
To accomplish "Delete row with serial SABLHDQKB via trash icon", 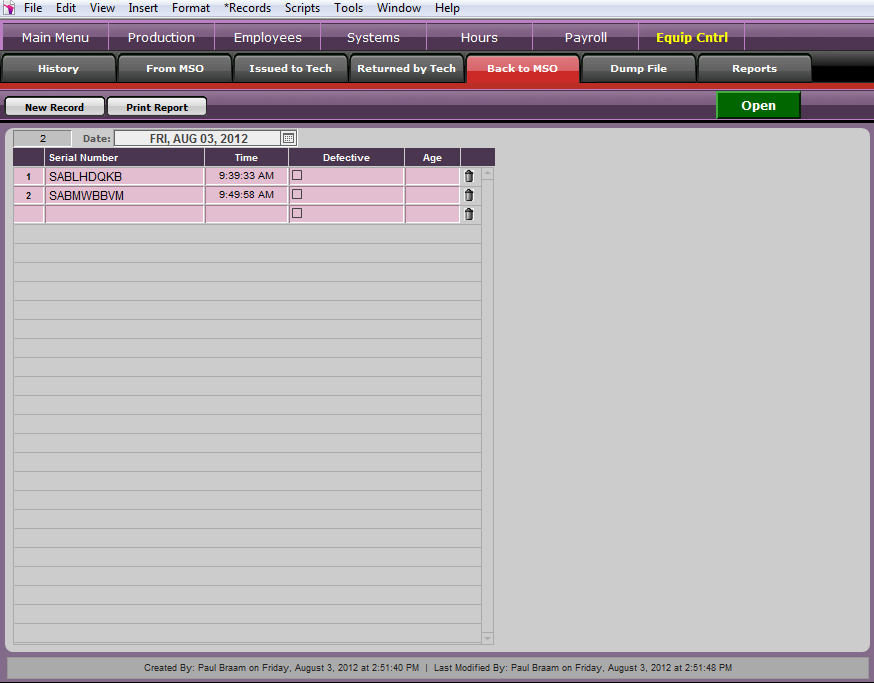I will (469, 176).
